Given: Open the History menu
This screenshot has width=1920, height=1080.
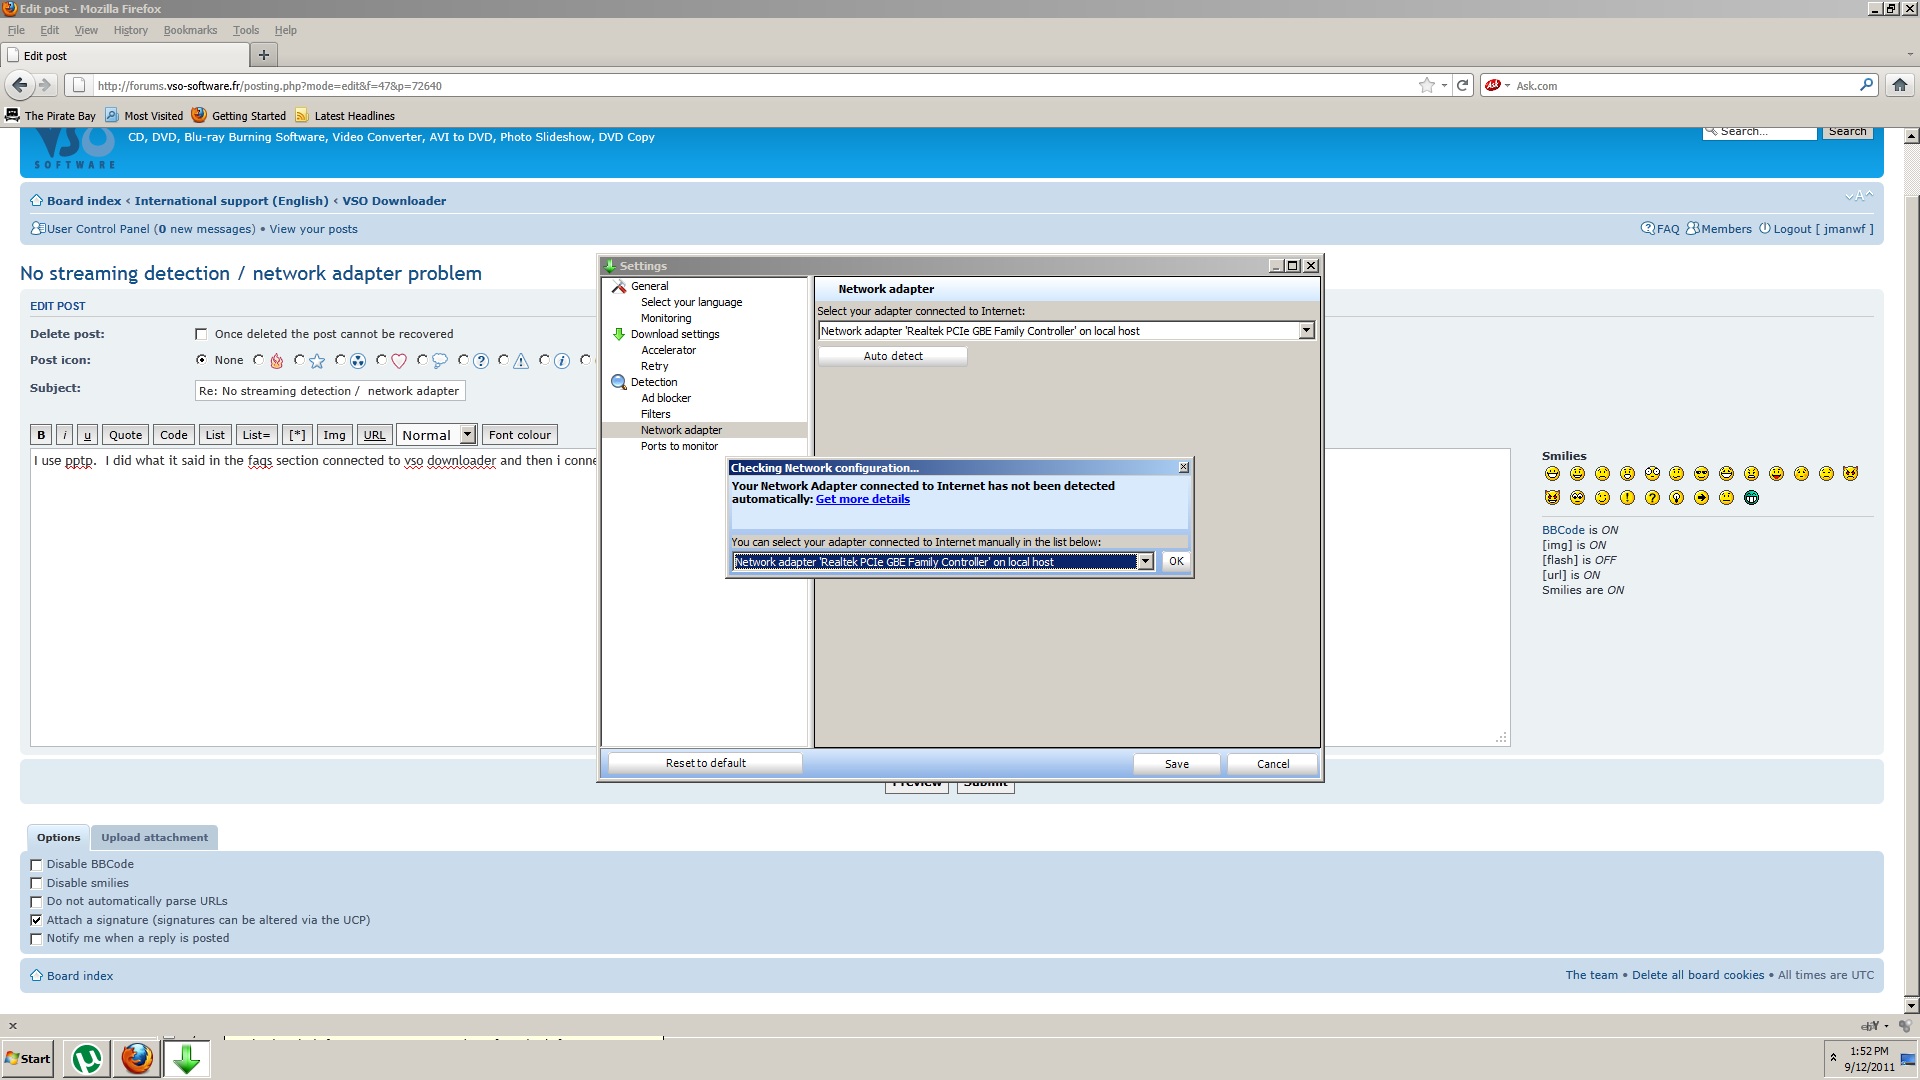Looking at the screenshot, I should (130, 30).
